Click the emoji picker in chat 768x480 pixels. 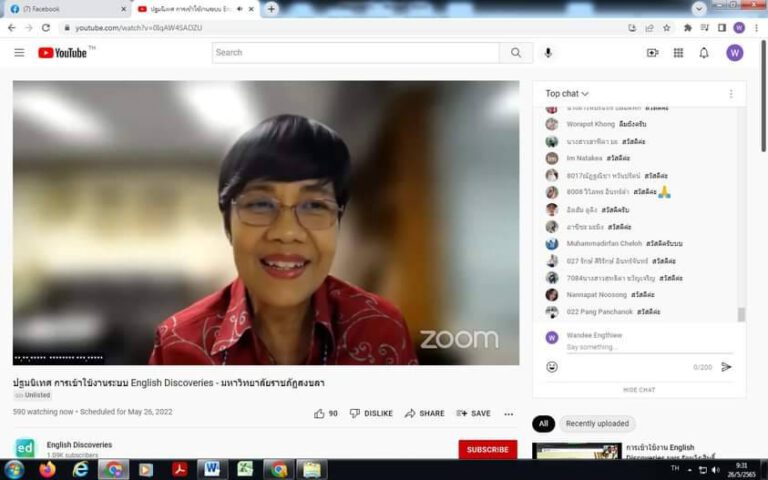pyautogui.click(x=552, y=367)
